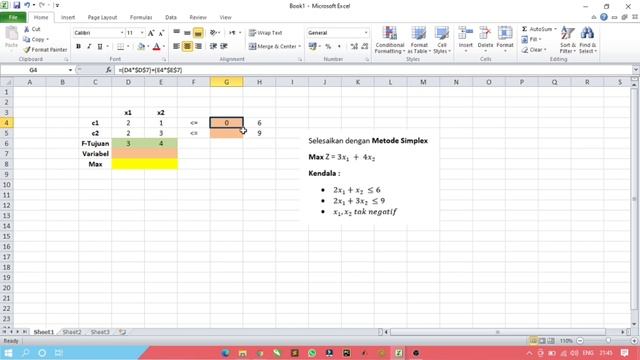Viewport: 640px width, 360px height.
Task: Click the Format cells icon
Action: click(x=505, y=34)
